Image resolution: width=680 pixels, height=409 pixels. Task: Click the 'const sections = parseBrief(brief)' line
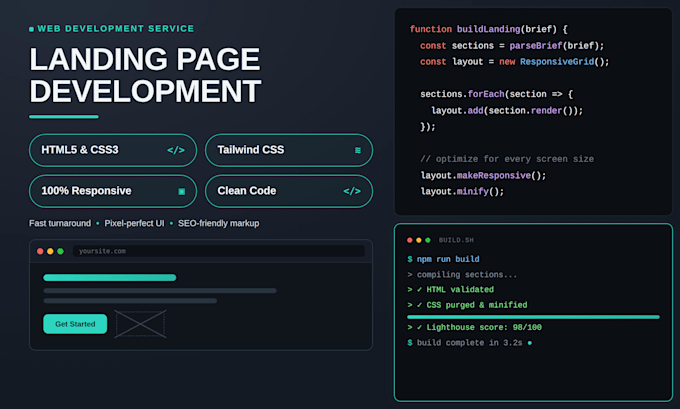(x=512, y=46)
